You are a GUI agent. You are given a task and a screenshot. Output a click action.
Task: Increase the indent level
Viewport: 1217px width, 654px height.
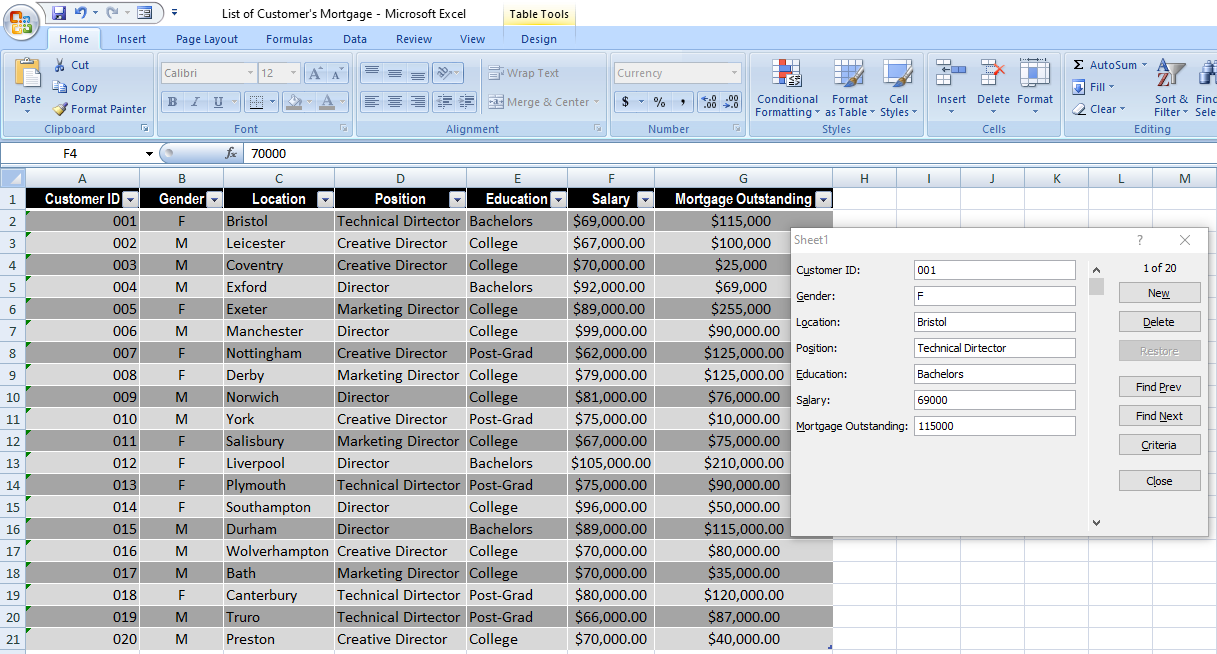point(467,102)
